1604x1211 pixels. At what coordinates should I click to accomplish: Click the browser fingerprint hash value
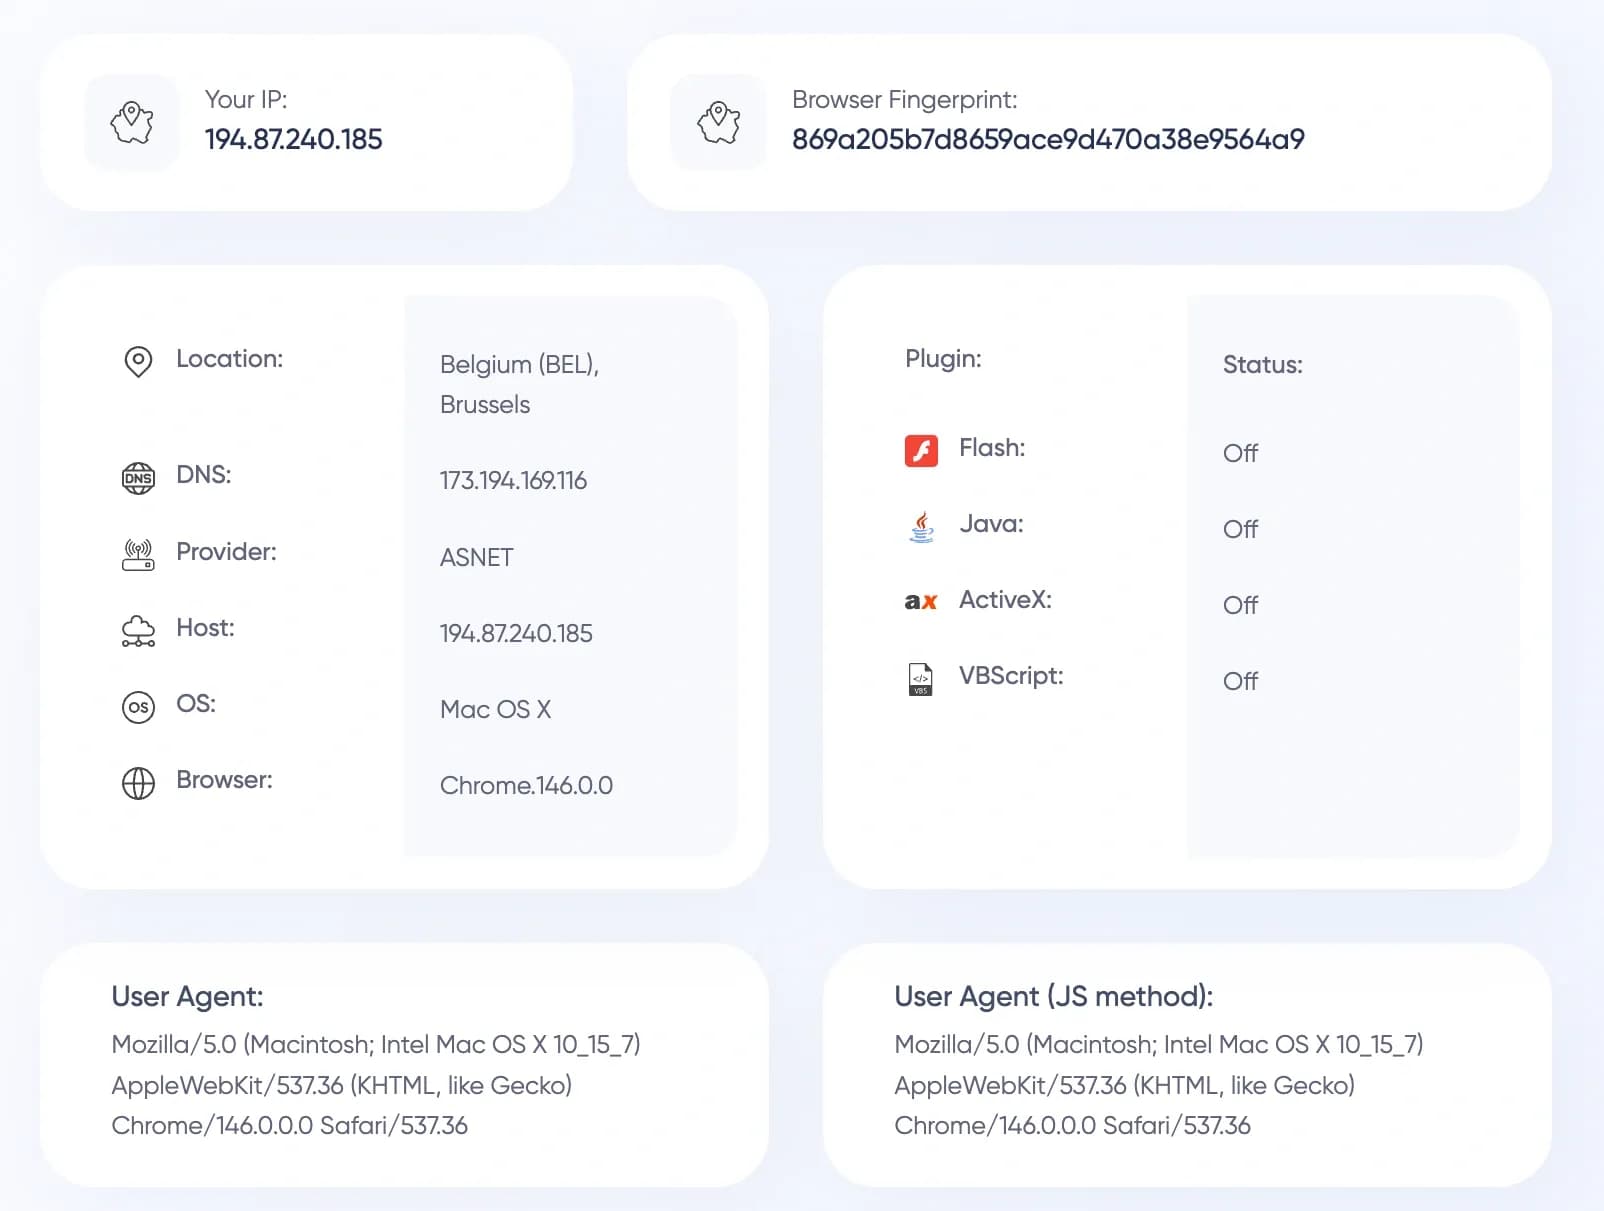(x=1047, y=140)
